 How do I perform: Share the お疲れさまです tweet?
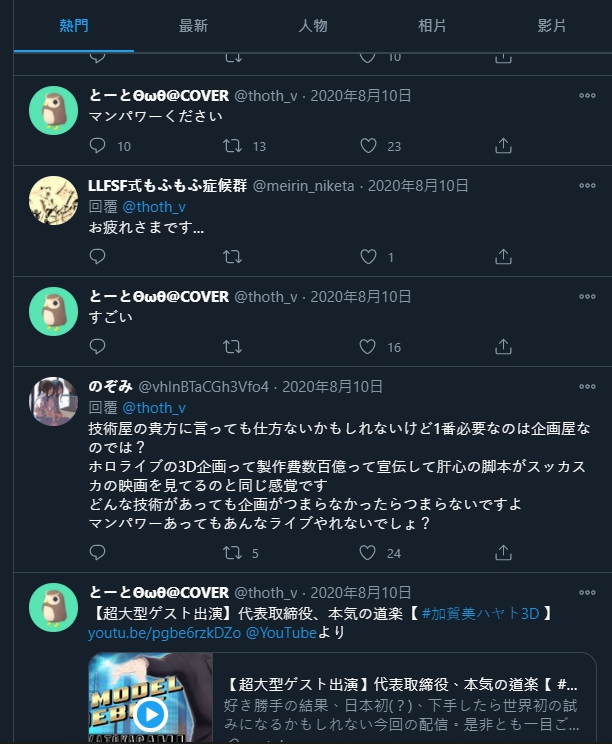503,257
